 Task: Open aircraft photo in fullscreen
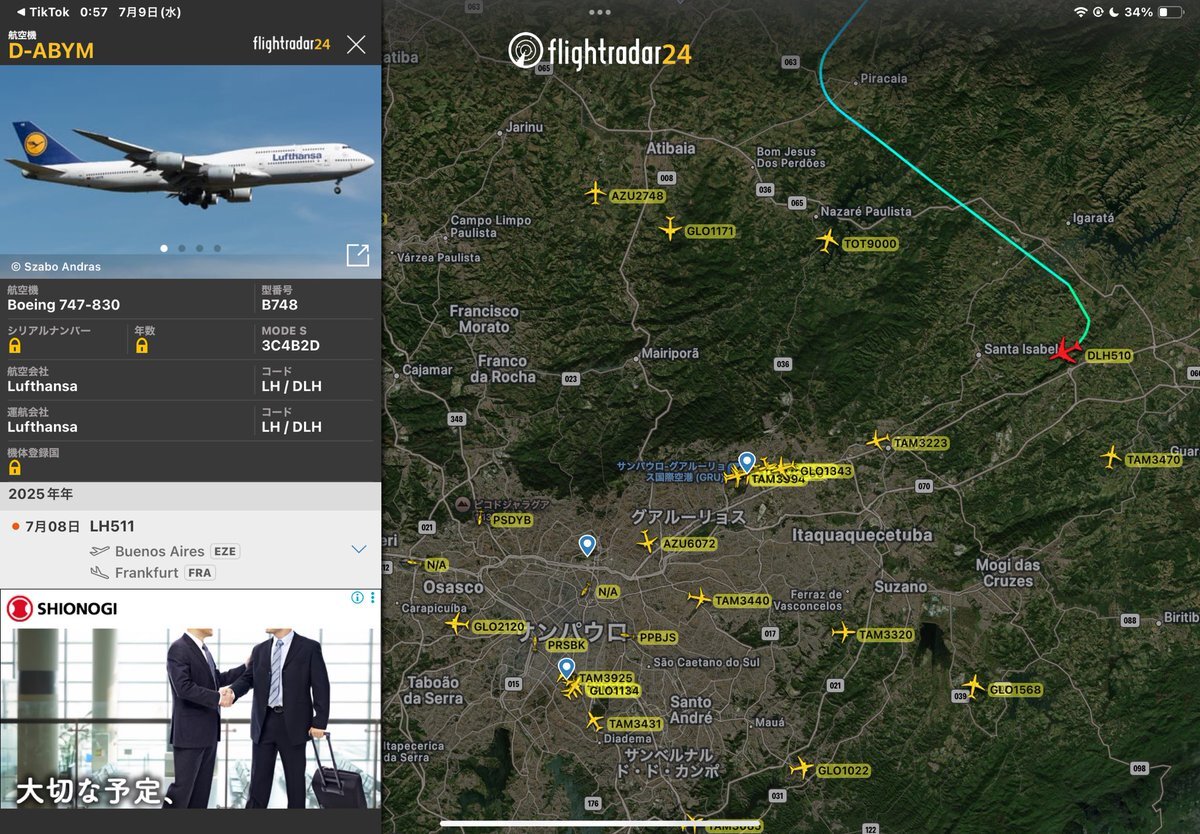coord(357,255)
